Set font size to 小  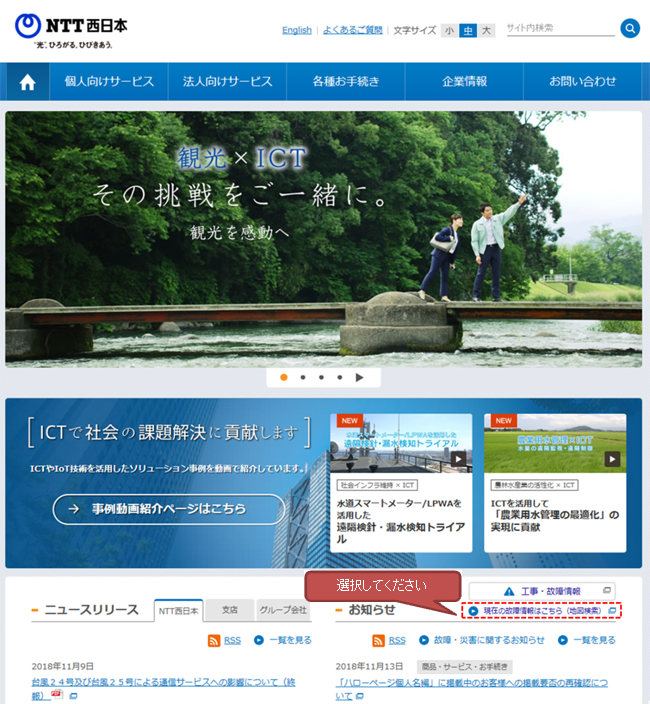pyautogui.click(x=449, y=30)
